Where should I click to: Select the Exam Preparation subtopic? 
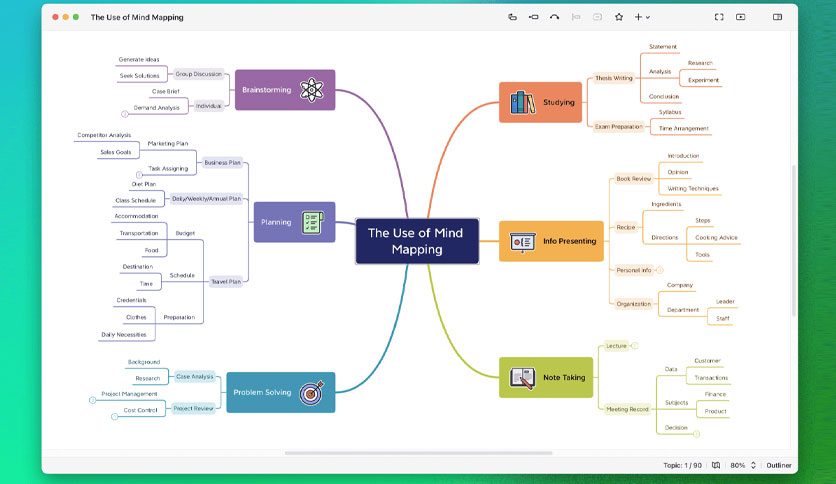(x=618, y=126)
